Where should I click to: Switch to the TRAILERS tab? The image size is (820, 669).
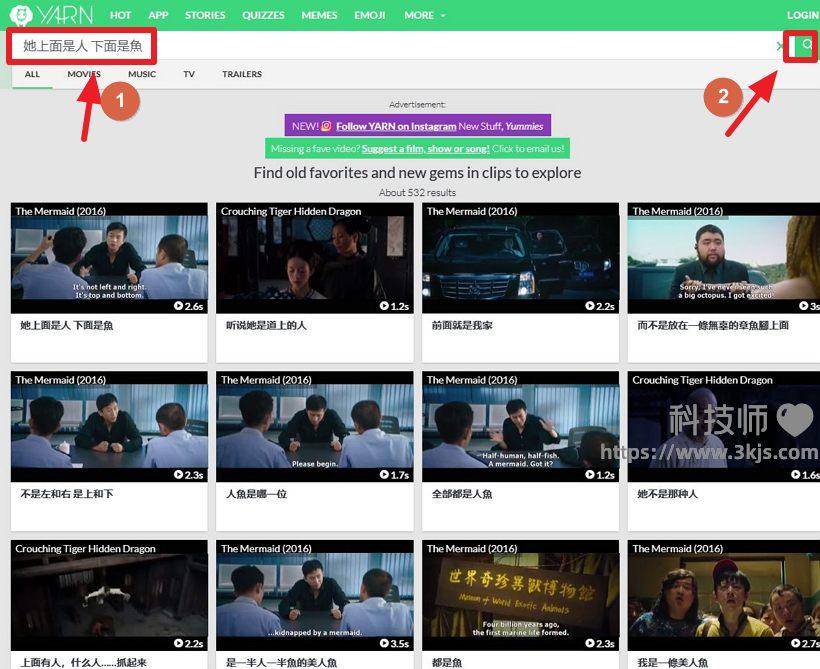(x=242, y=74)
